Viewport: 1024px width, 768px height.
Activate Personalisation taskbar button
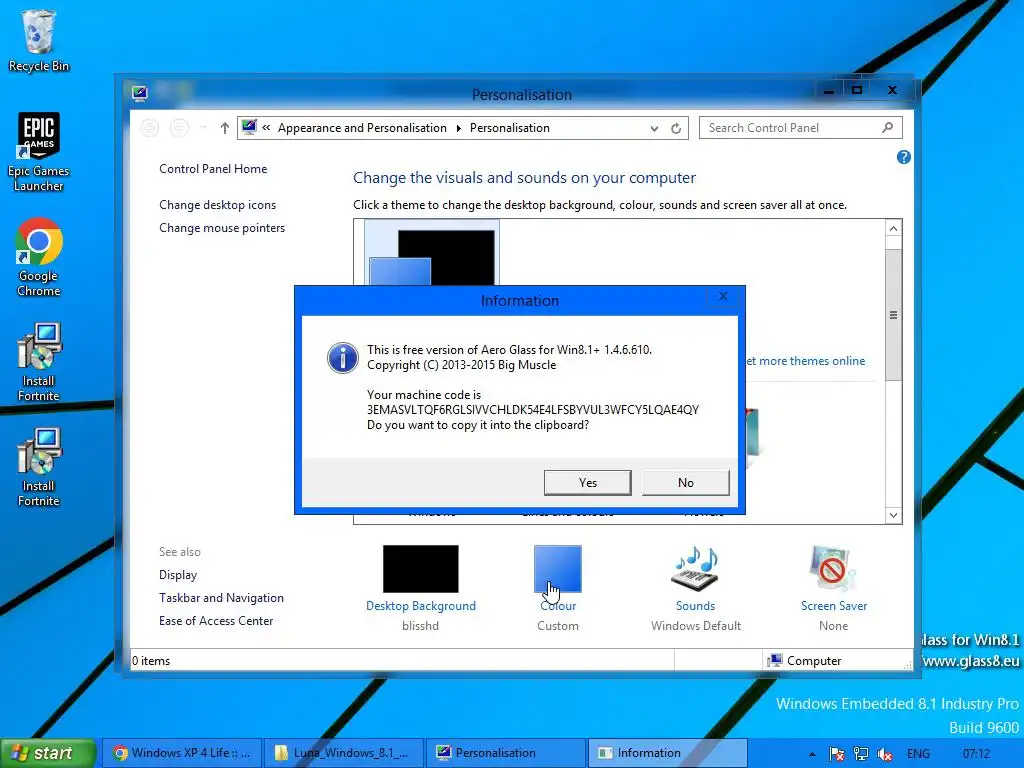[x=505, y=753]
